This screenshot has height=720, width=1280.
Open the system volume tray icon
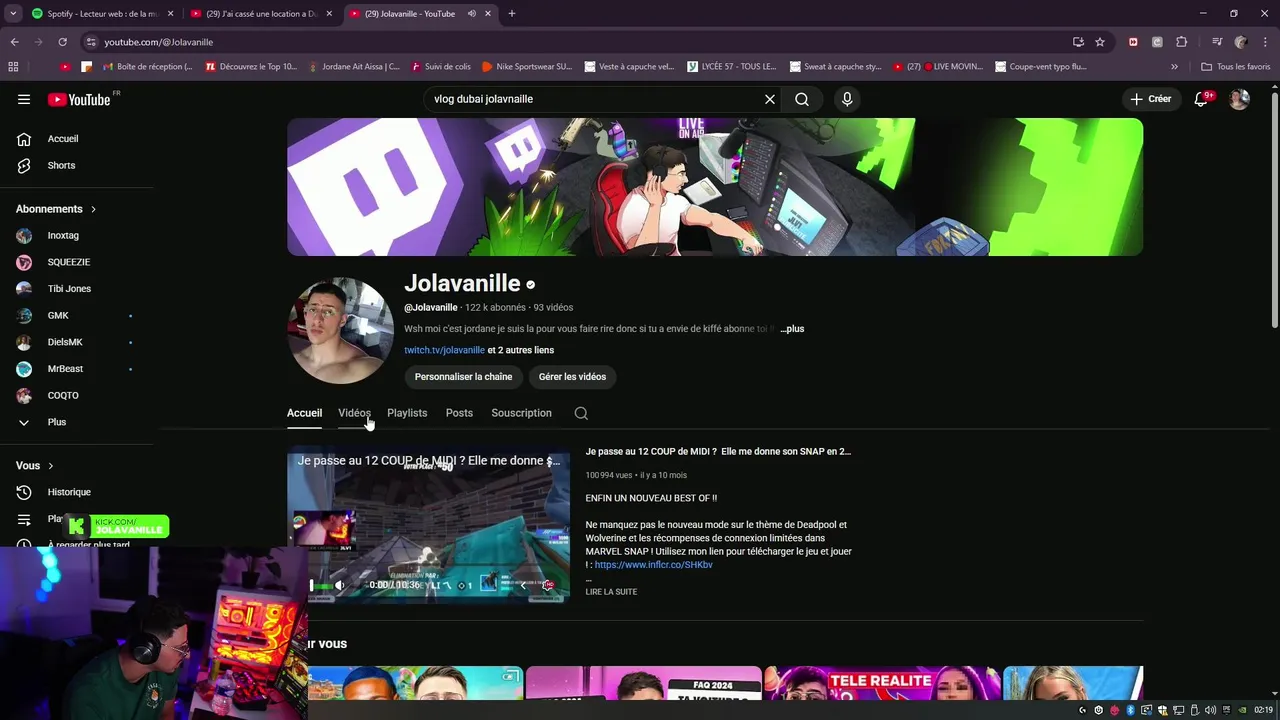(x=1210, y=710)
